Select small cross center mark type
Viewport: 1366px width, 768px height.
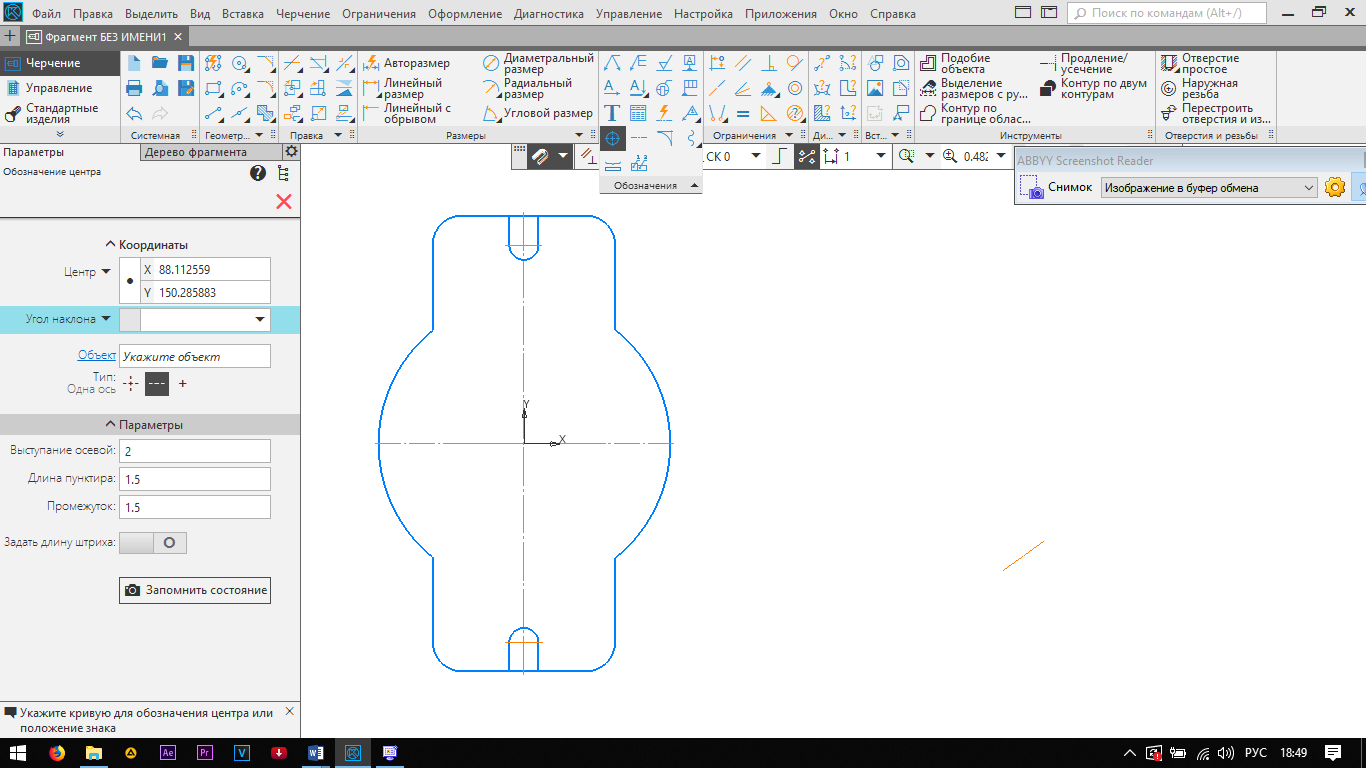tap(182, 383)
